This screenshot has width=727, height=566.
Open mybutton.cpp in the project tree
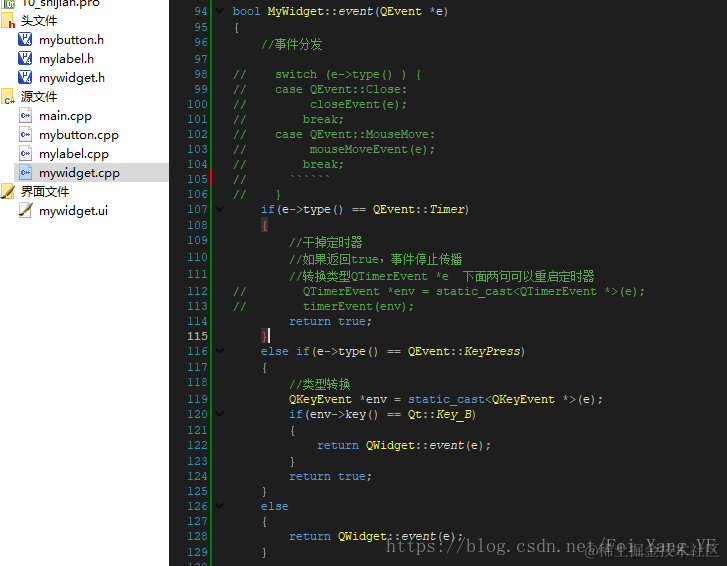(79, 135)
